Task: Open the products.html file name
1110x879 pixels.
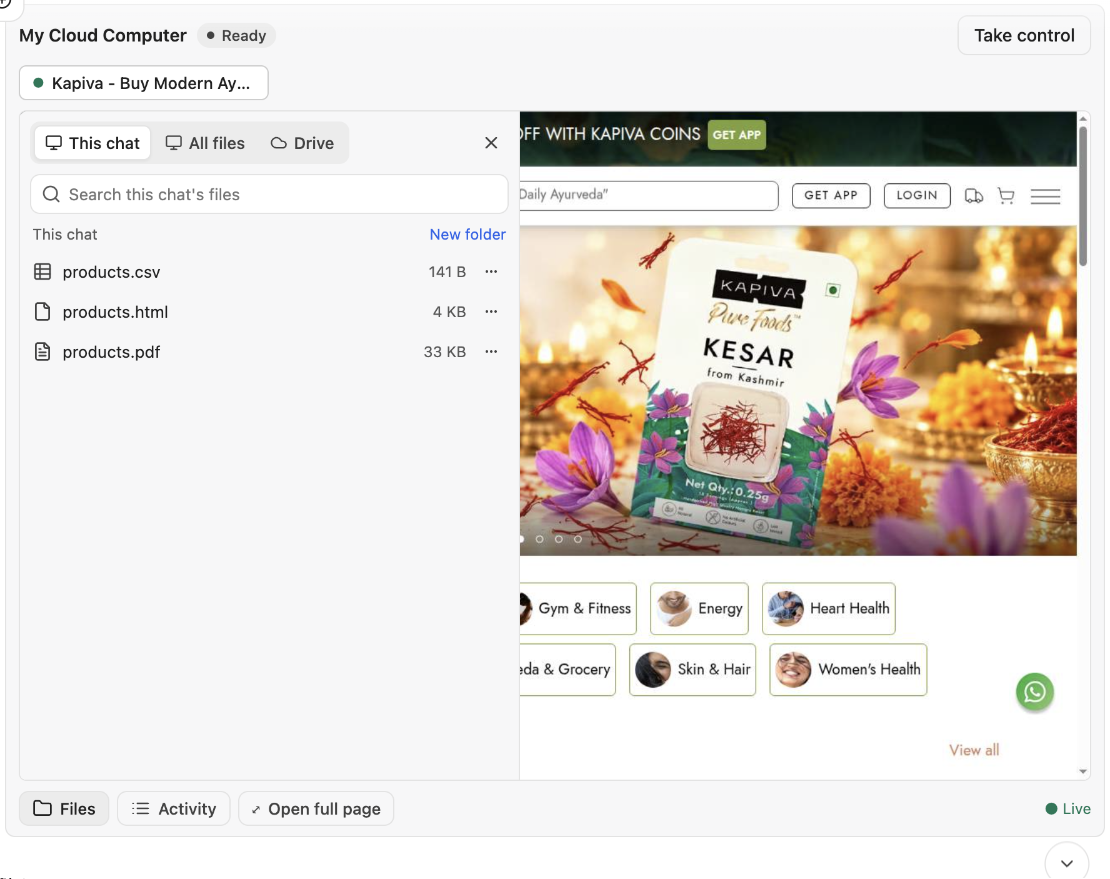Action: point(115,312)
